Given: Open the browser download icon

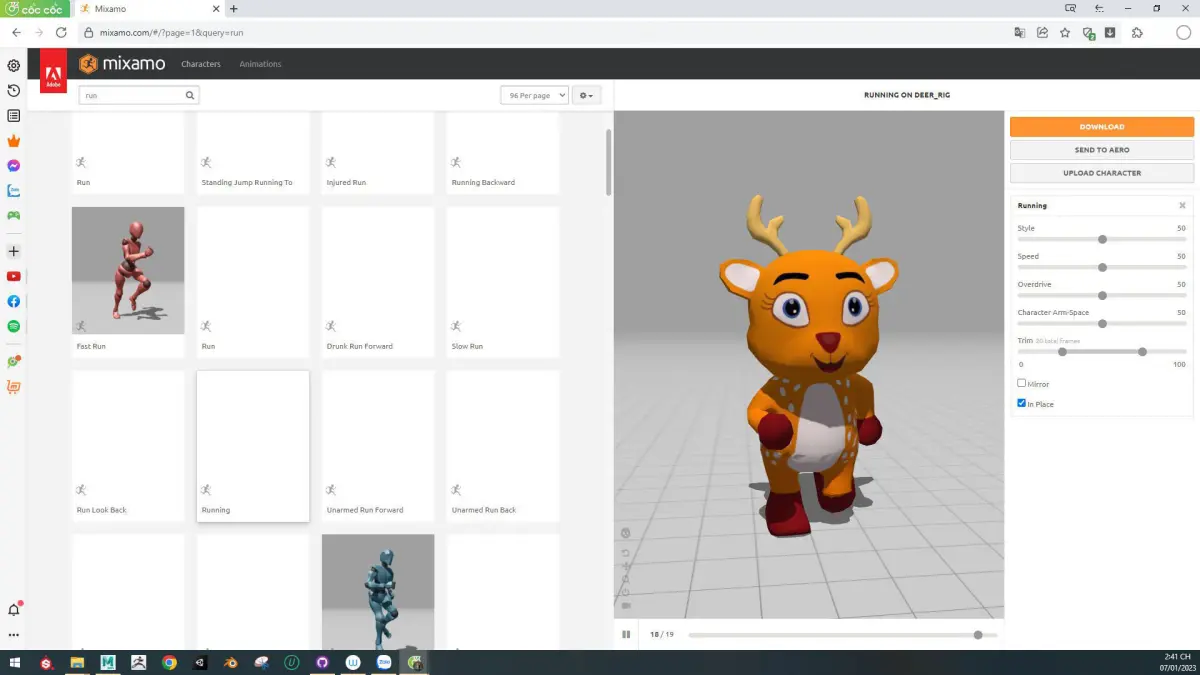Looking at the screenshot, I should [x=1110, y=32].
